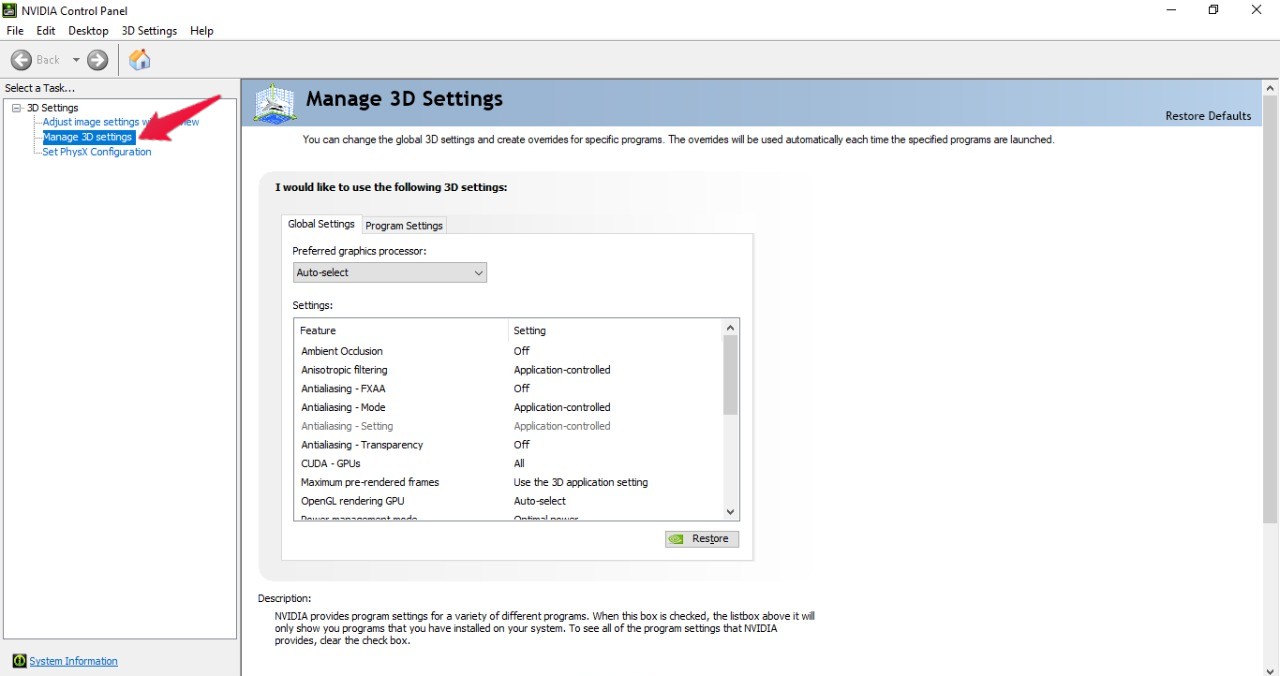Image resolution: width=1280 pixels, height=676 pixels.
Task: Click main page scrollbar up arrow
Action: click(1270, 88)
